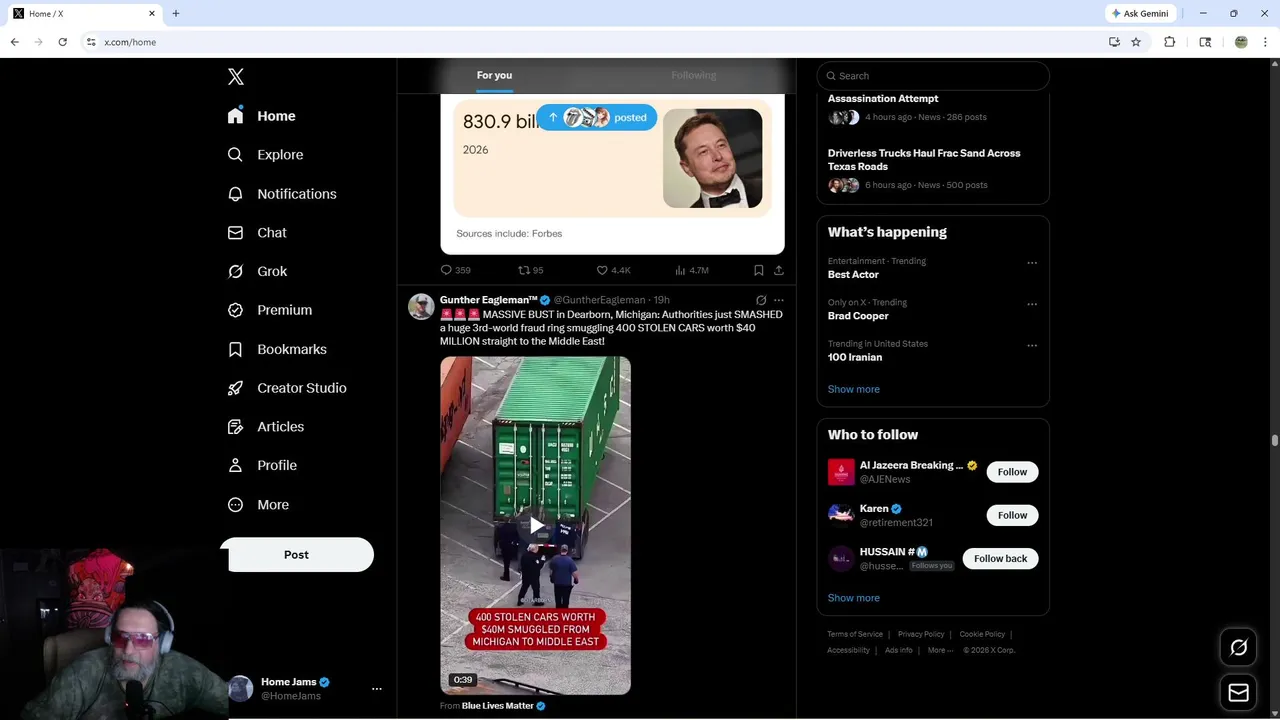Image resolution: width=1280 pixels, height=720 pixels.
Task: Open Terms of Service link
Action: click(x=855, y=634)
